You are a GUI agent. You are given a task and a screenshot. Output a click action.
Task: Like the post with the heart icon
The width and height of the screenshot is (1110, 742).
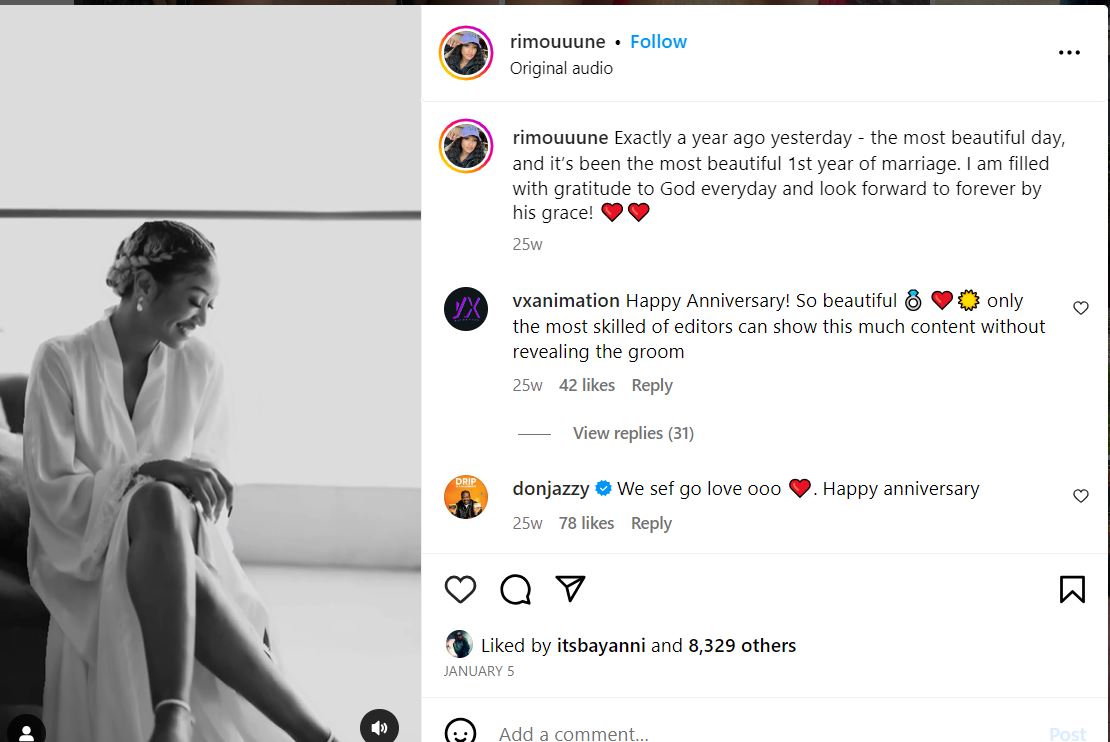coord(460,590)
